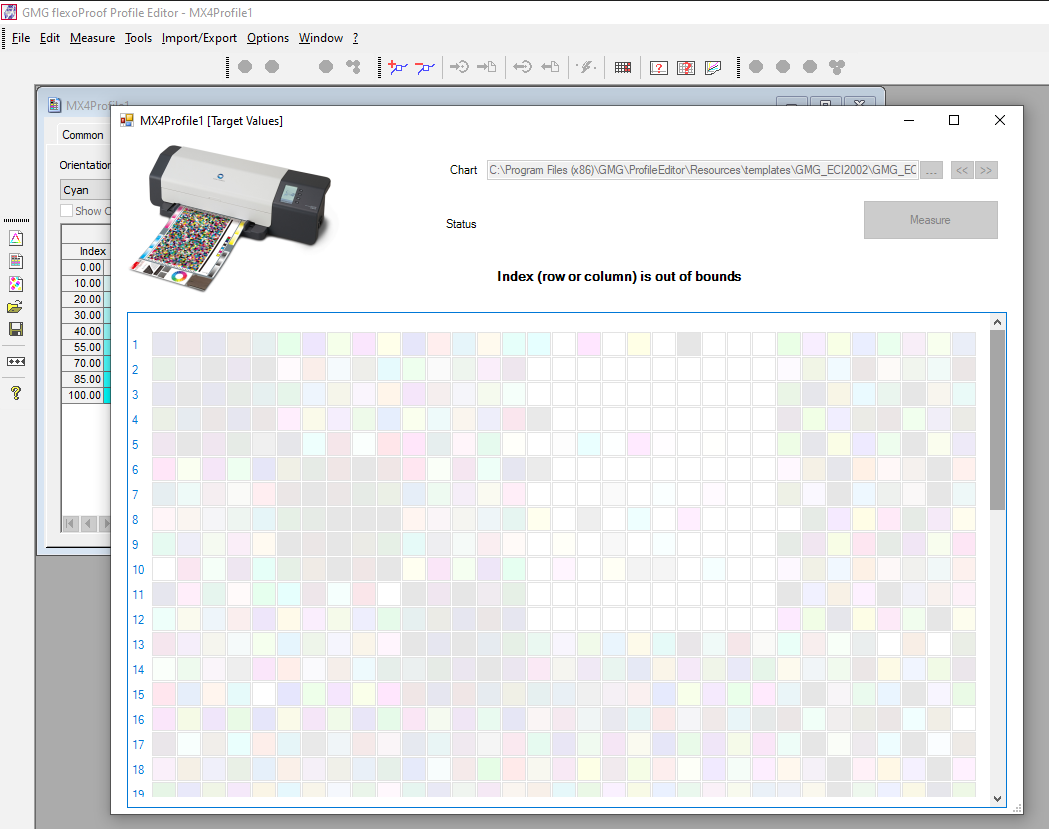Click the right-arrow-to-document toolbar icon
This screenshot has width=1049, height=829.
[x=486, y=67]
